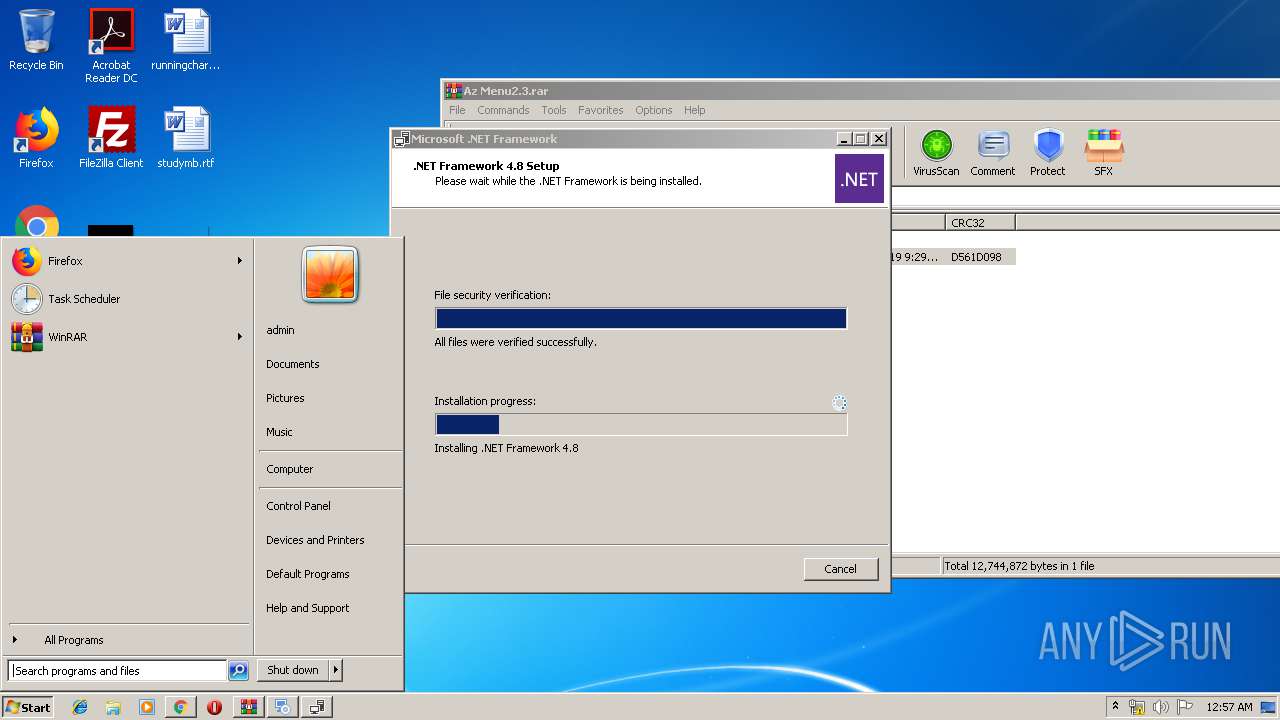Open Default Programs
Viewport: 1280px width, 720px height.
tap(308, 574)
